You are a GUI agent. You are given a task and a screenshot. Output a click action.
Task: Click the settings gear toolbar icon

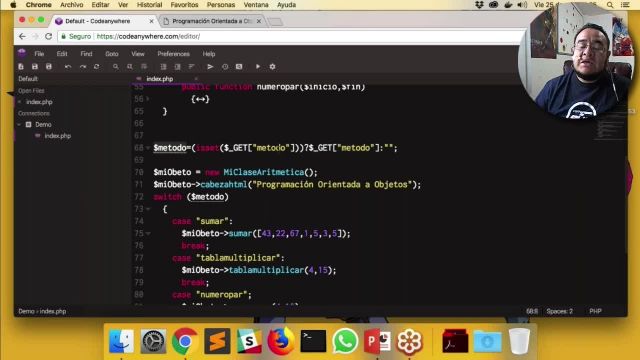pos(272,67)
